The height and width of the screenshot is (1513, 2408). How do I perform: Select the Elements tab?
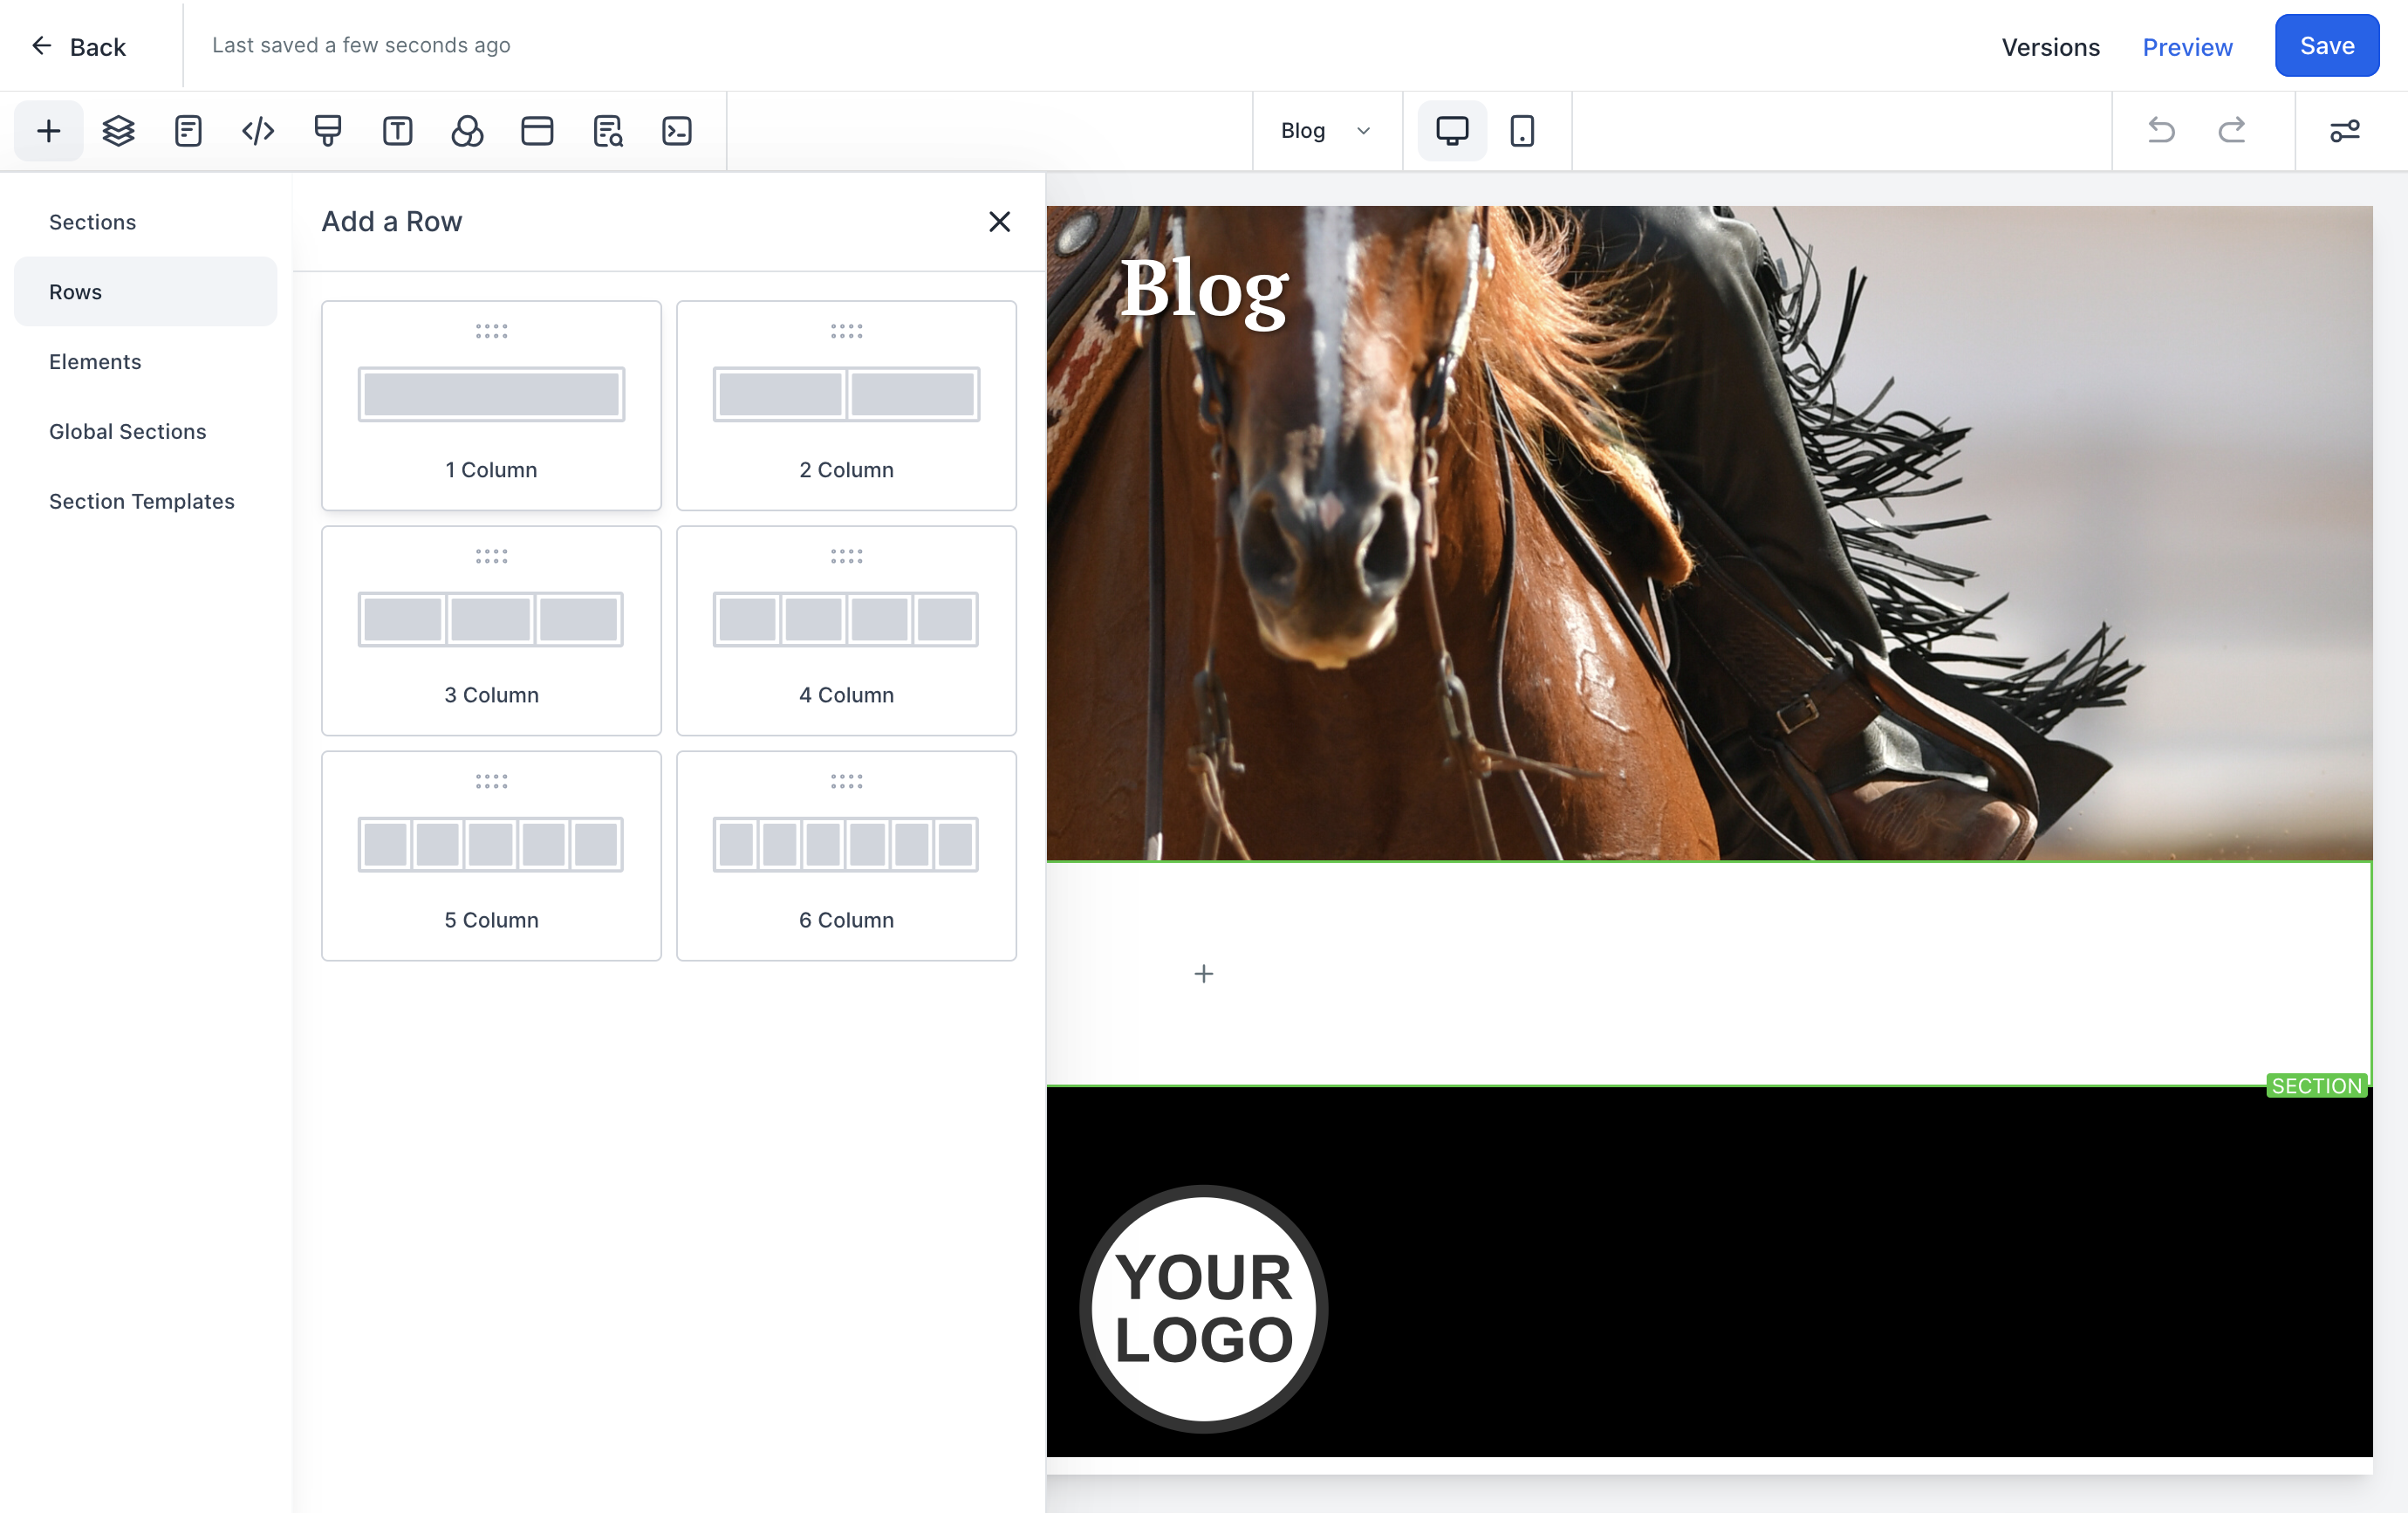[145, 361]
